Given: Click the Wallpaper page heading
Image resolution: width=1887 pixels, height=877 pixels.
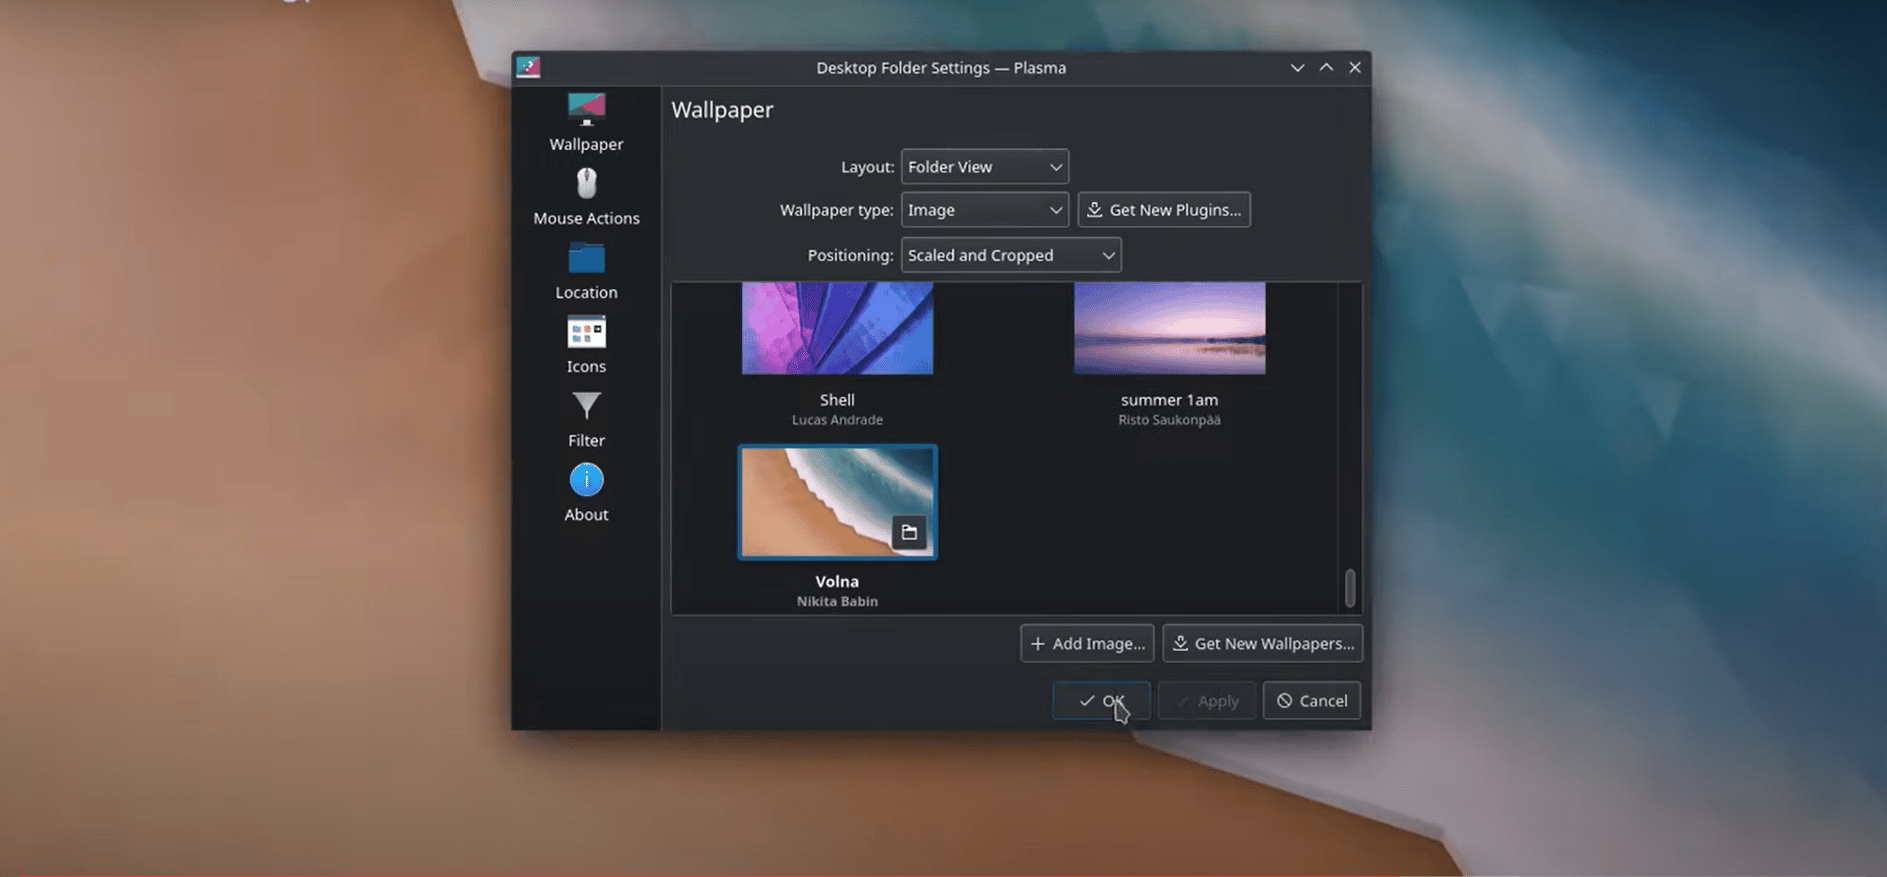Looking at the screenshot, I should (722, 110).
